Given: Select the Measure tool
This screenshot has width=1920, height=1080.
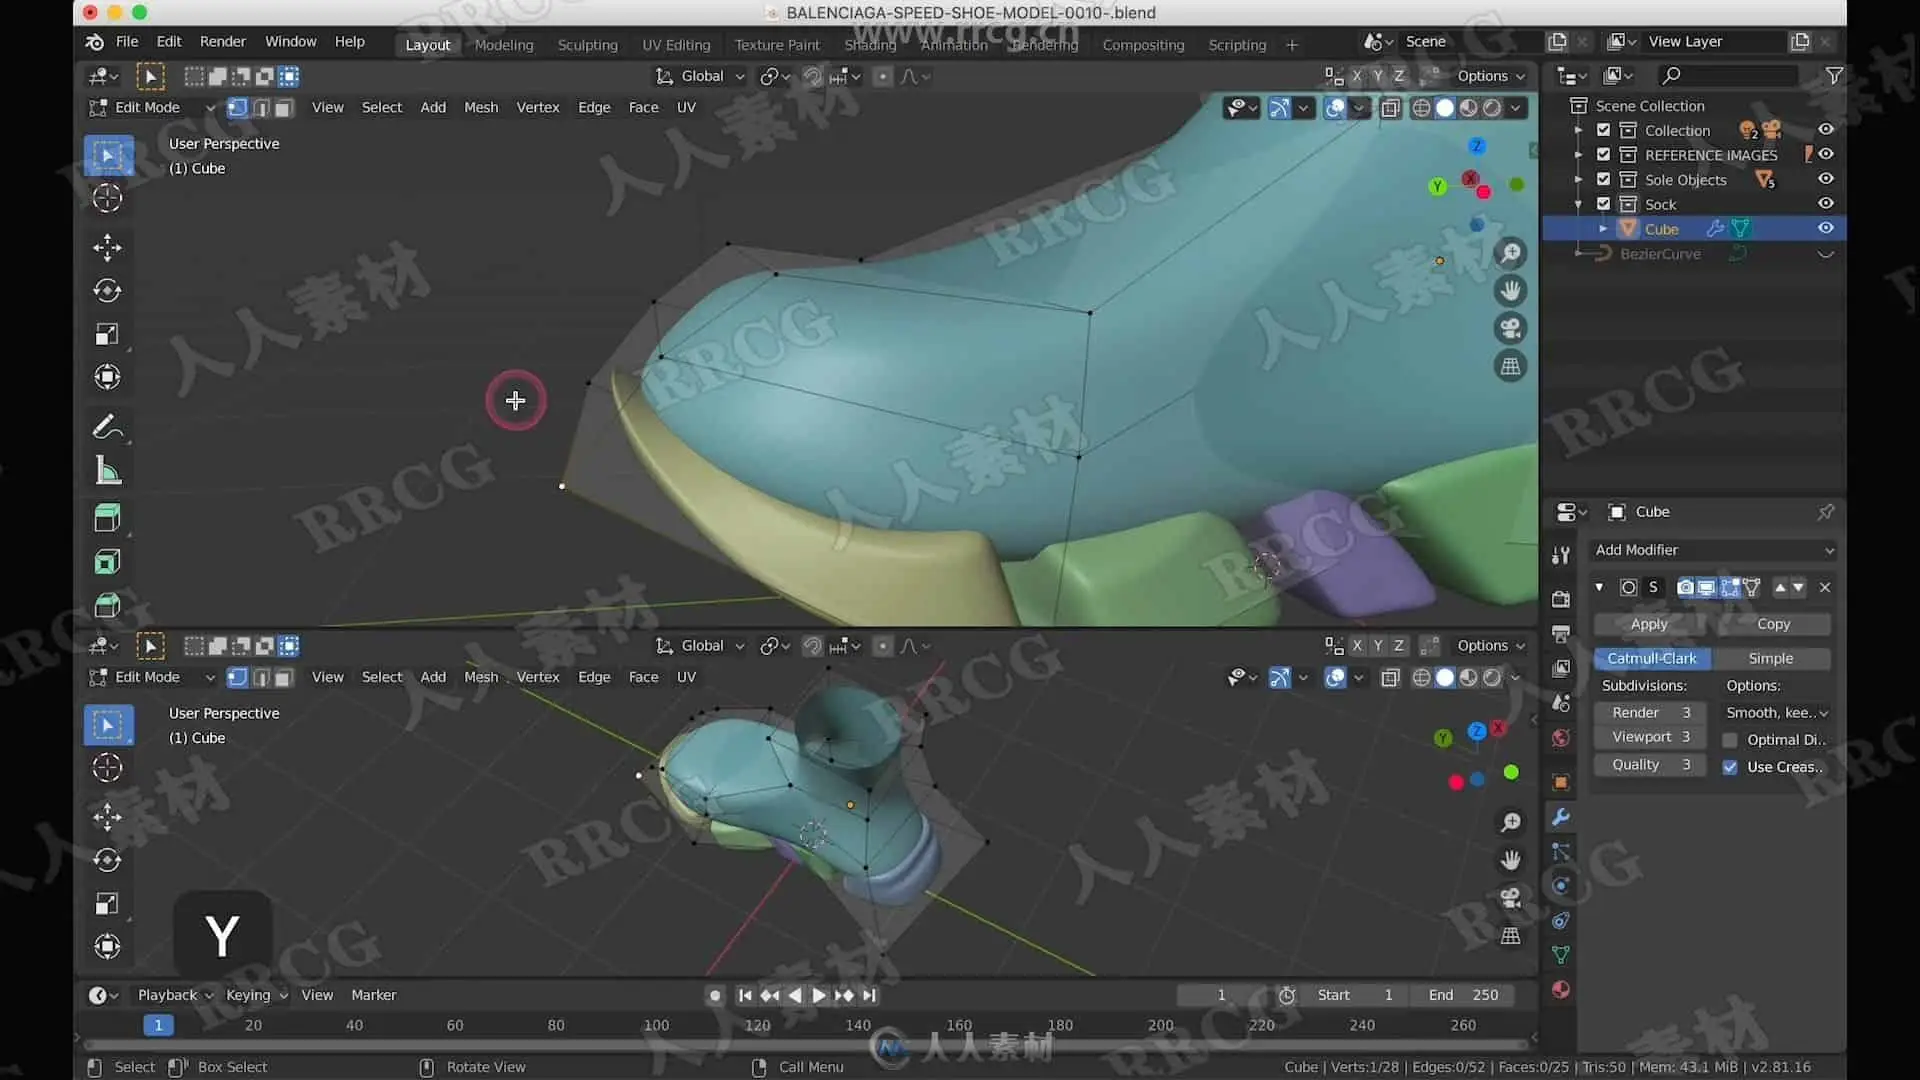Looking at the screenshot, I should 107,470.
